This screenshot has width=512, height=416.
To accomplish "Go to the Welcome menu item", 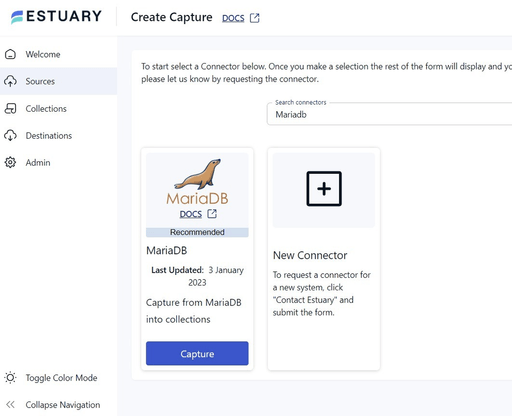I will point(58,54).
